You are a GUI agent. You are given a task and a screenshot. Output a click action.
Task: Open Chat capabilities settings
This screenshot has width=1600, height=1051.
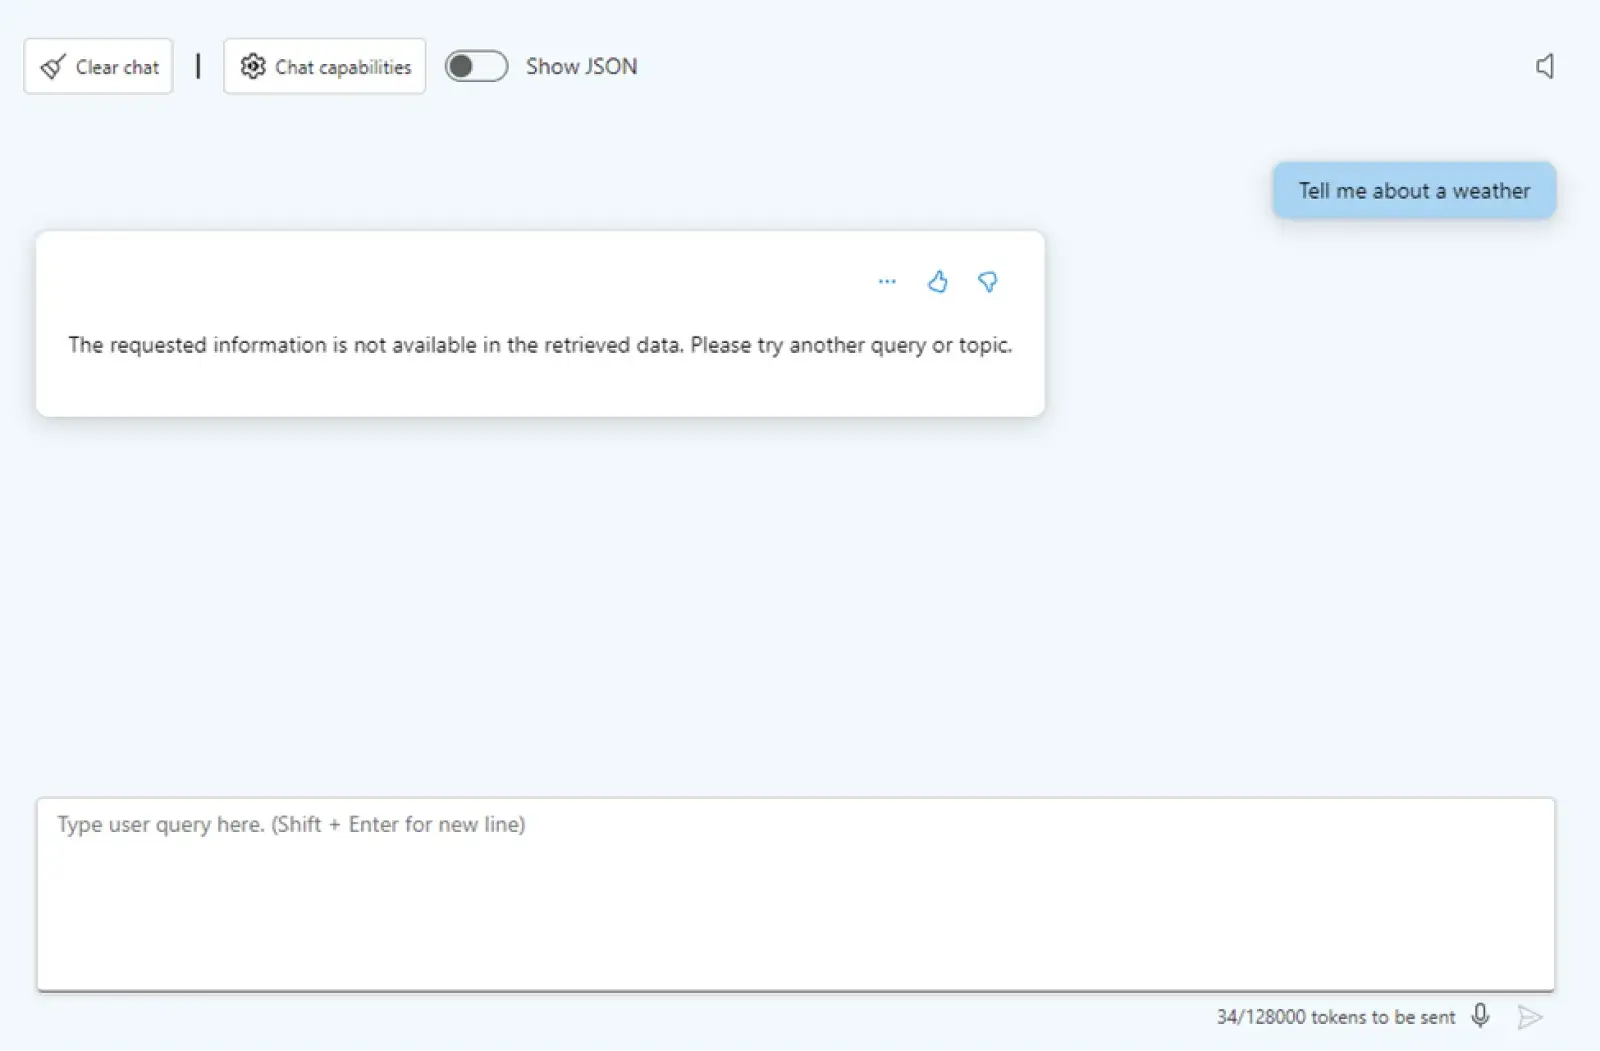325,67
